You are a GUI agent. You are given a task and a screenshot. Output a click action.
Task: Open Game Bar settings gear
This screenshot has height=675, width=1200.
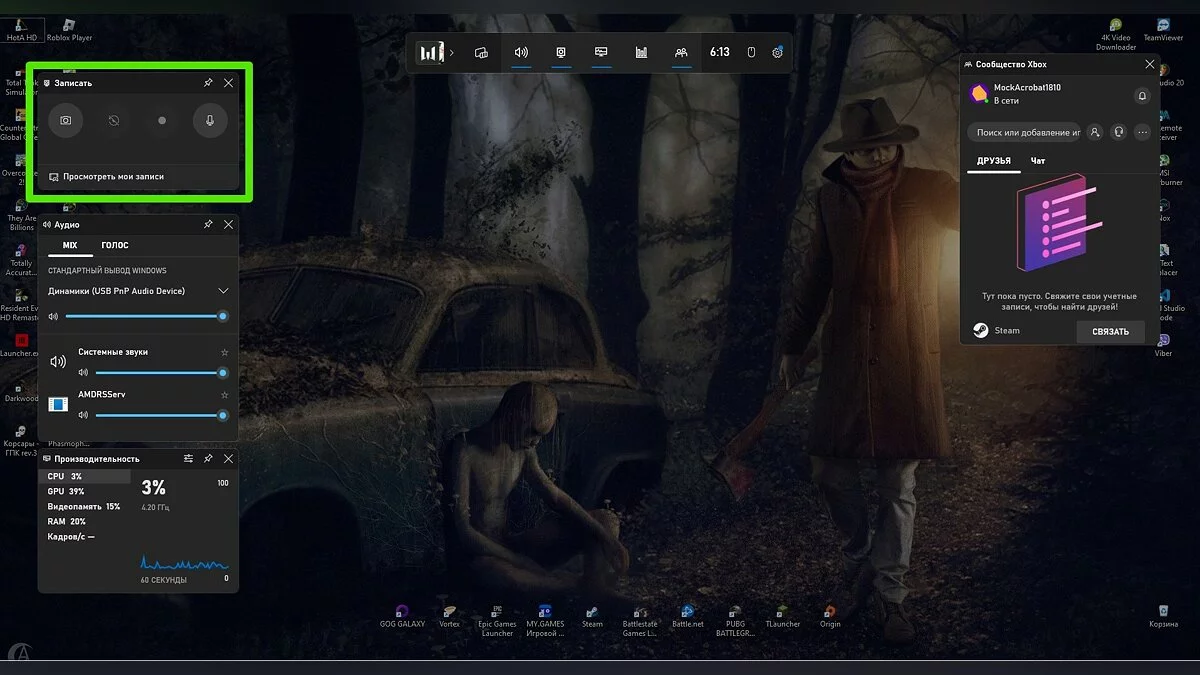tap(777, 52)
